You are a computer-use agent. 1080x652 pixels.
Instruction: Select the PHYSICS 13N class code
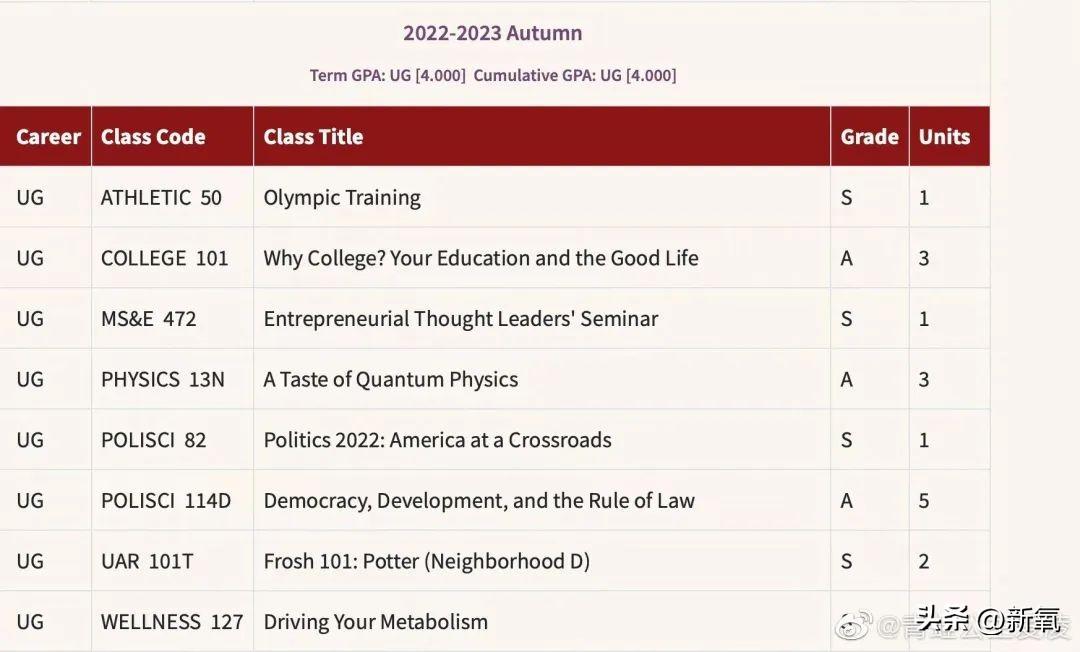pyautogui.click(x=163, y=380)
